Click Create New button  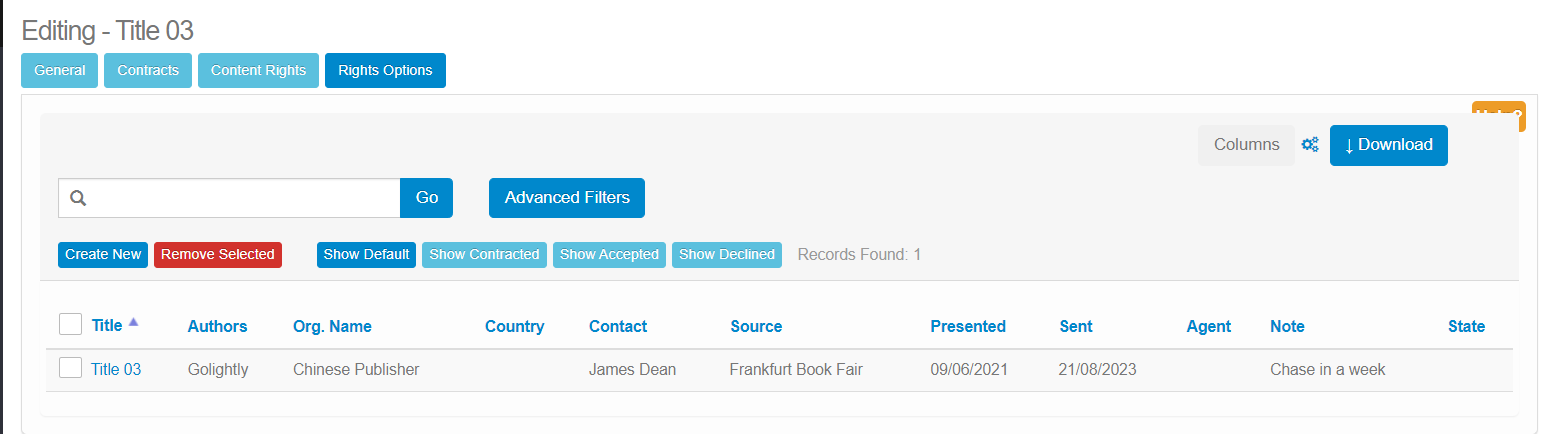click(103, 255)
